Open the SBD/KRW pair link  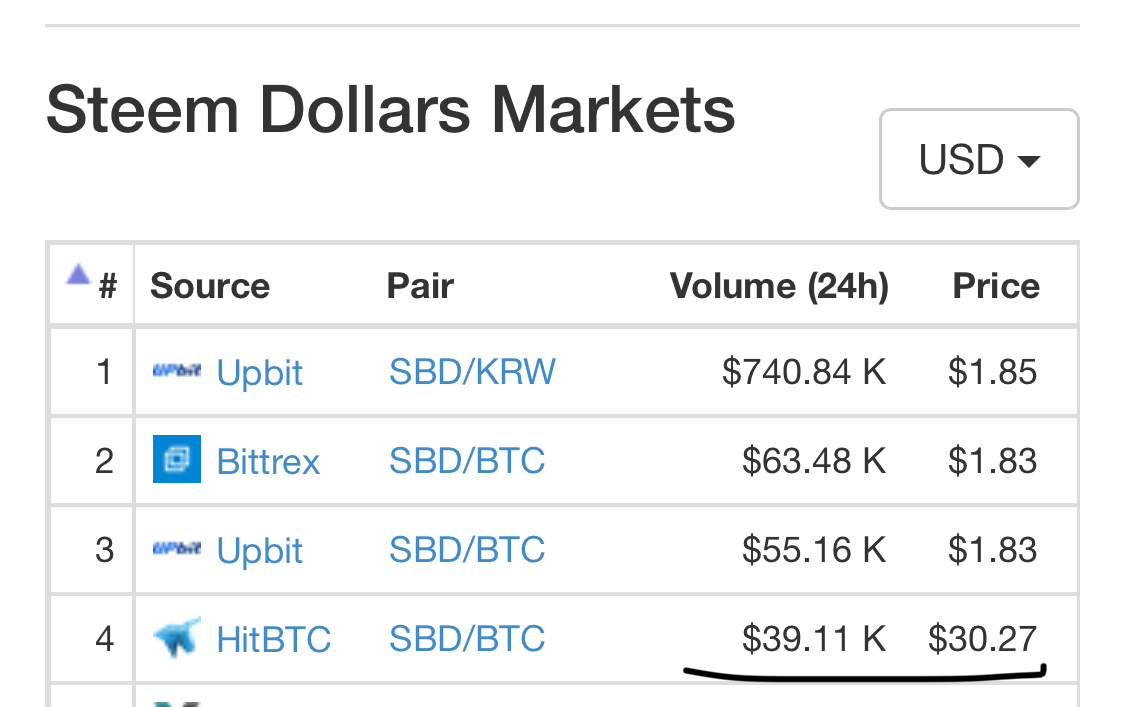472,372
